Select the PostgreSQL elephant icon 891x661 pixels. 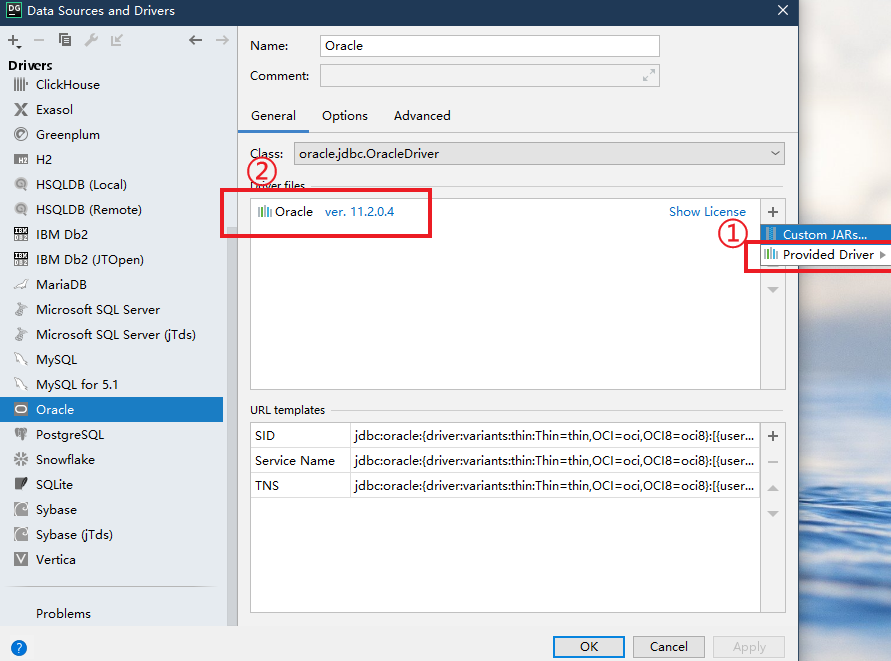[20, 435]
